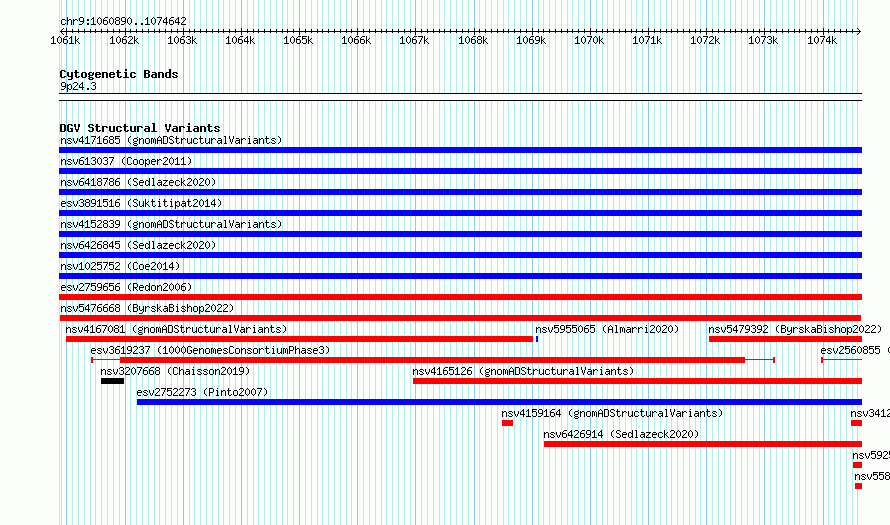
Task: Click the nsv3207668 (Chaisson2019) label
Action: click(175, 371)
